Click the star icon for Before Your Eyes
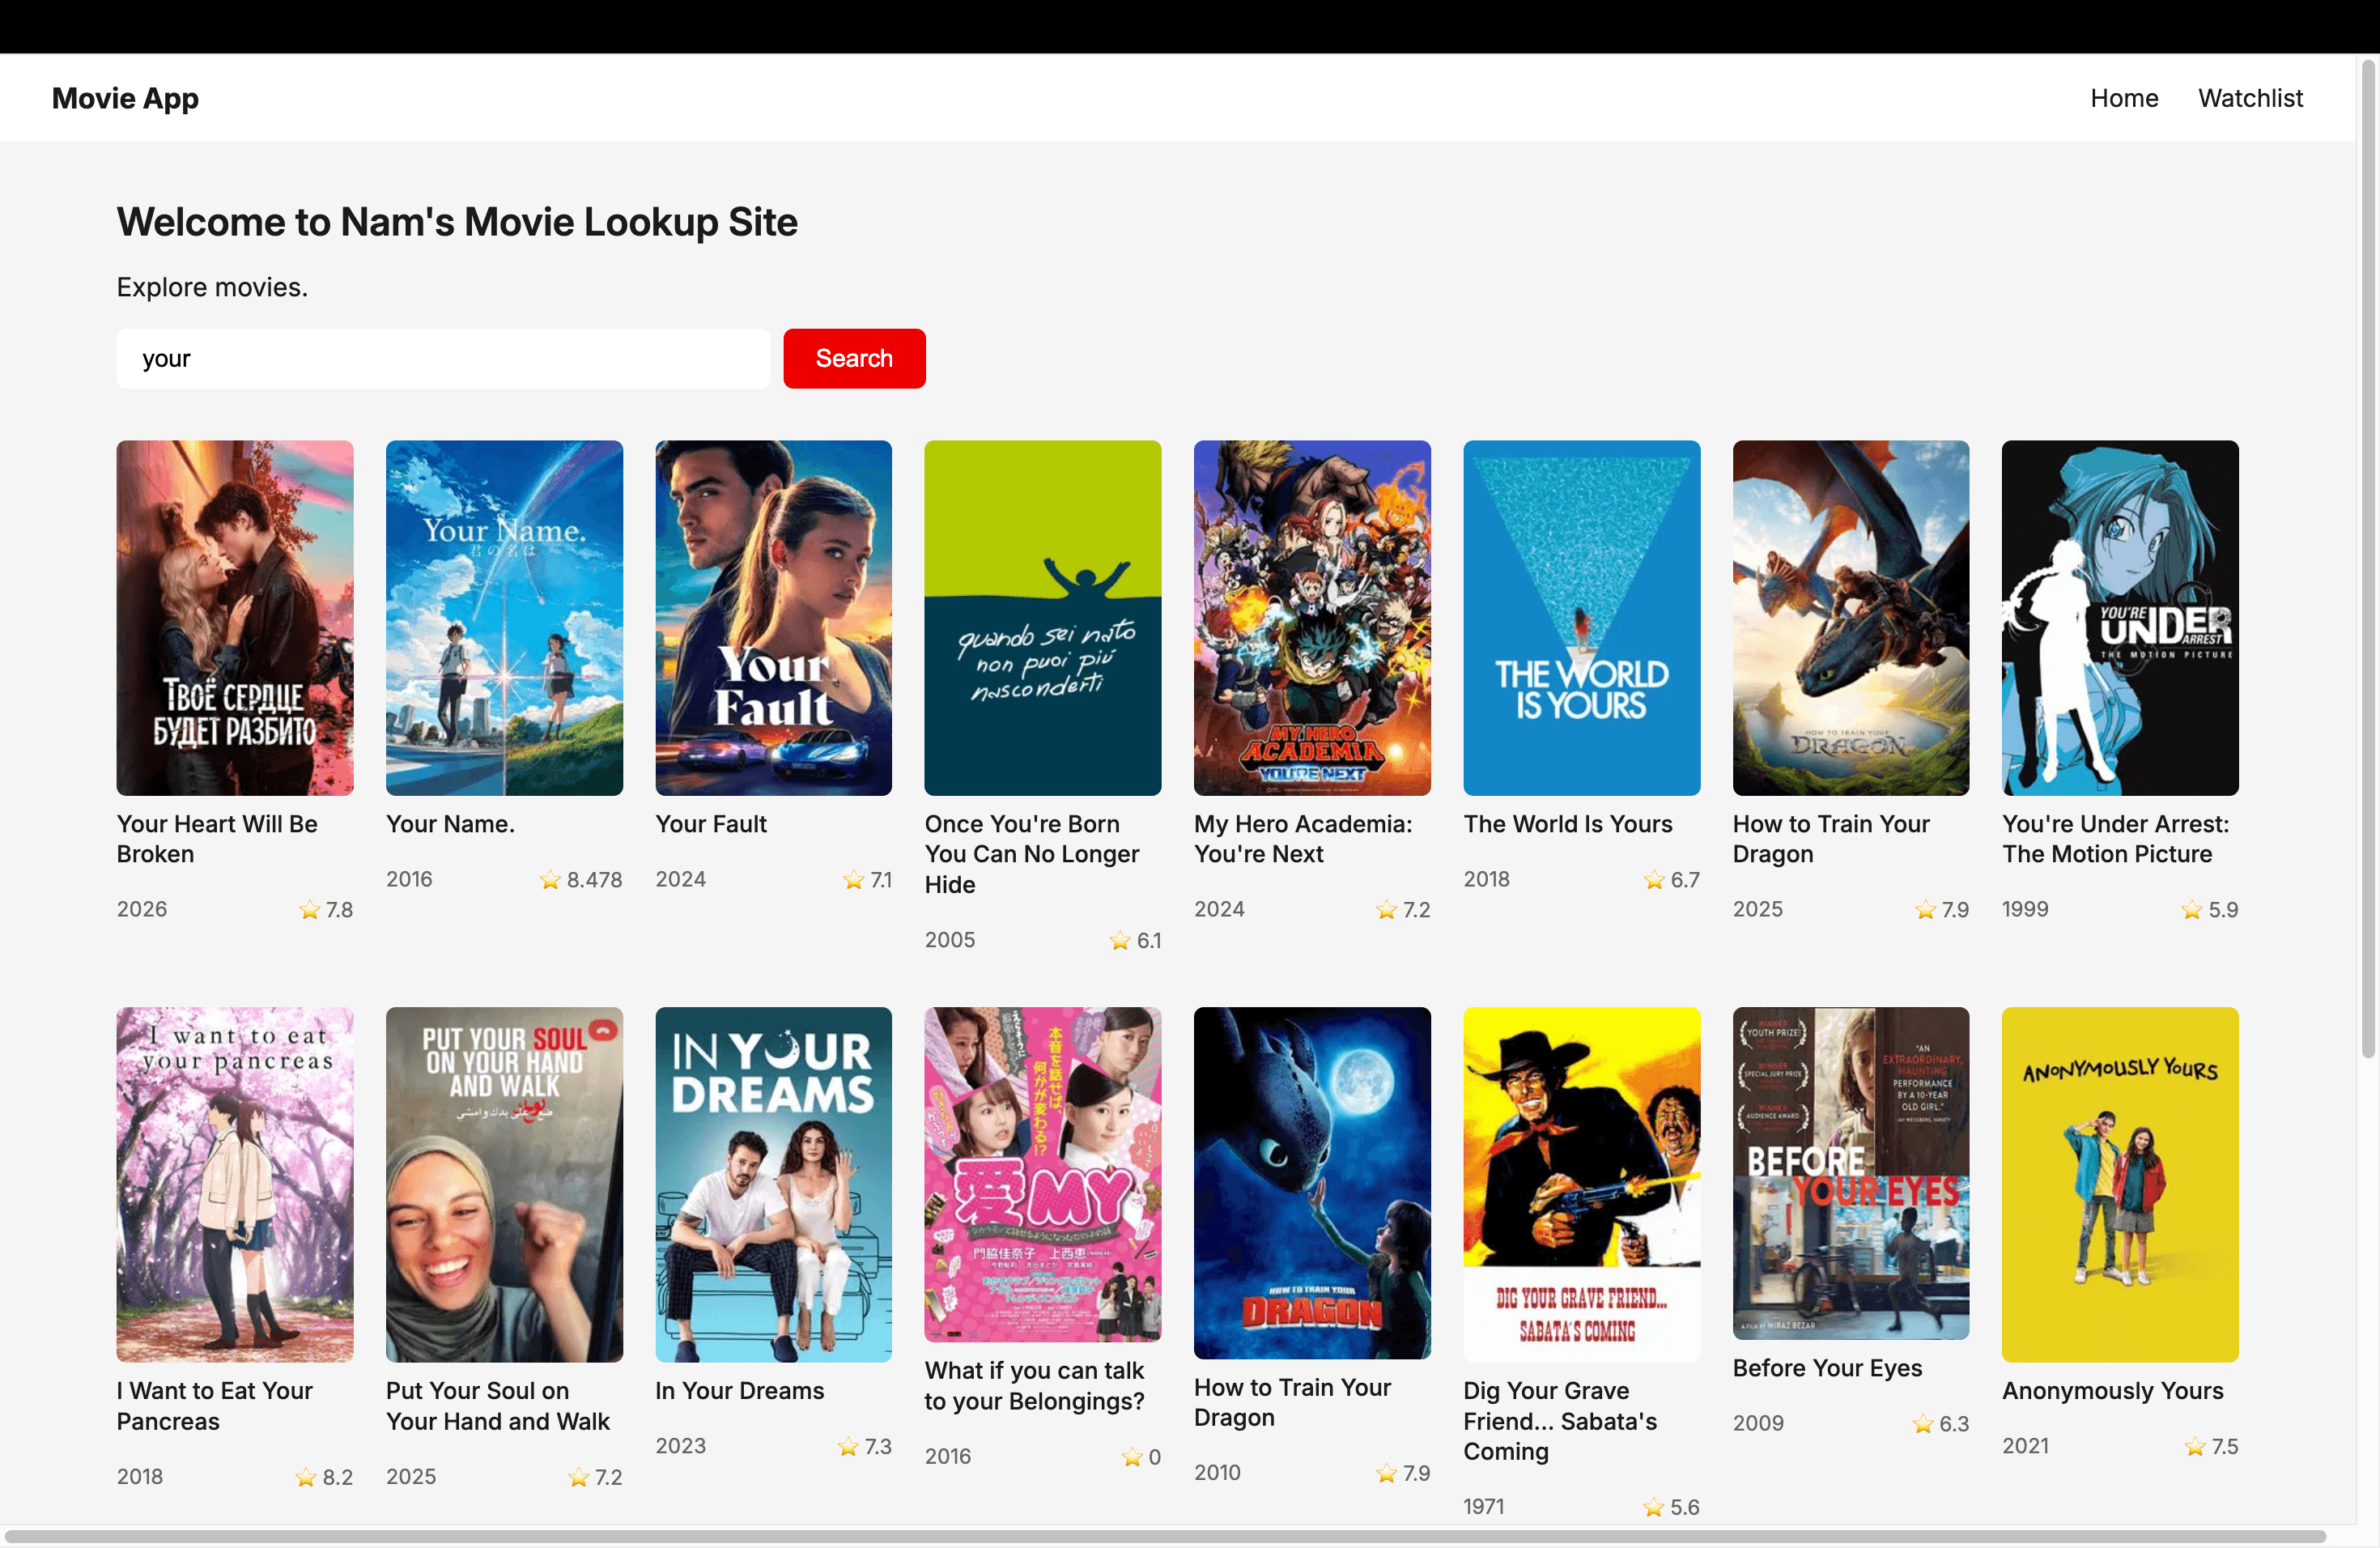The image size is (2380, 1548). coord(1922,1424)
